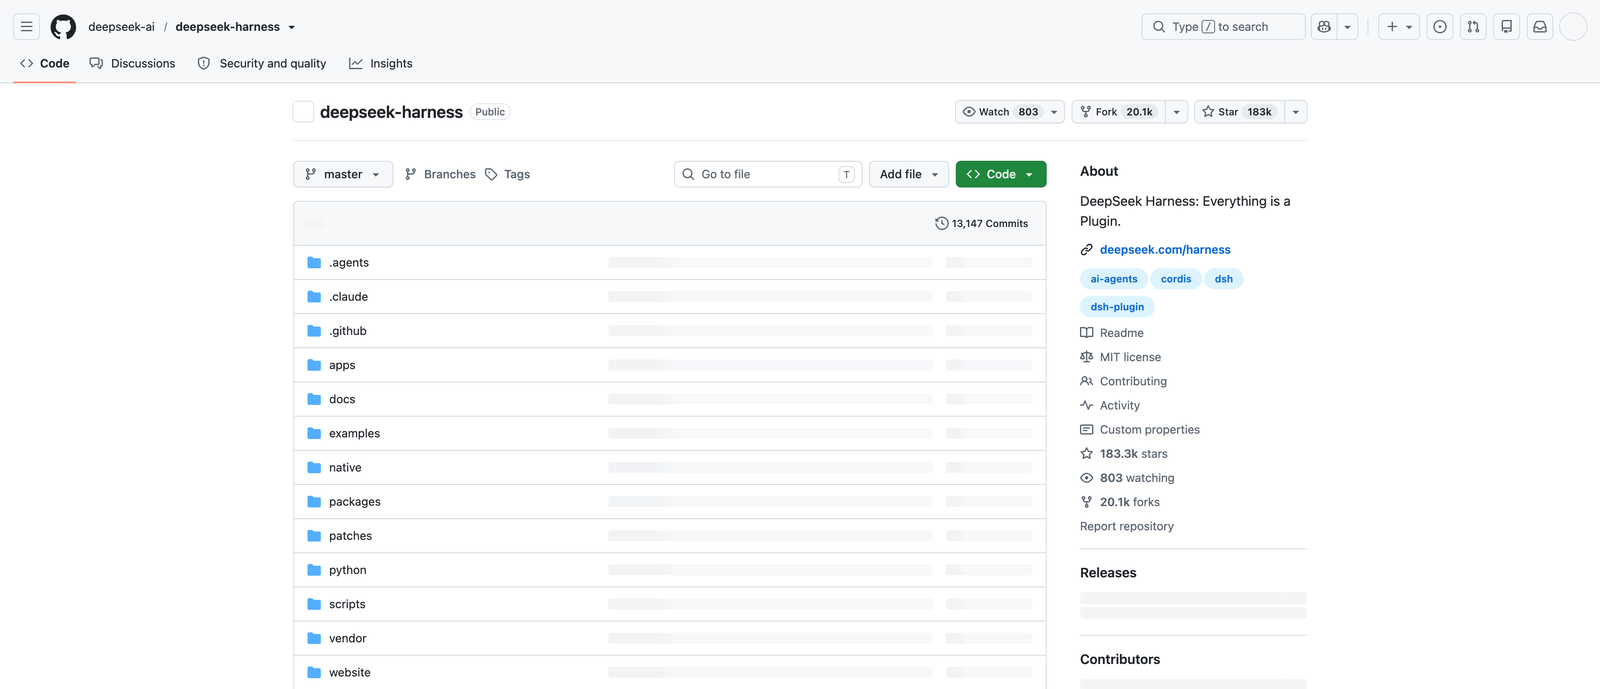Click the scripts folder icon
Screen dimensions: 1600x689
click(x=314, y=604)
